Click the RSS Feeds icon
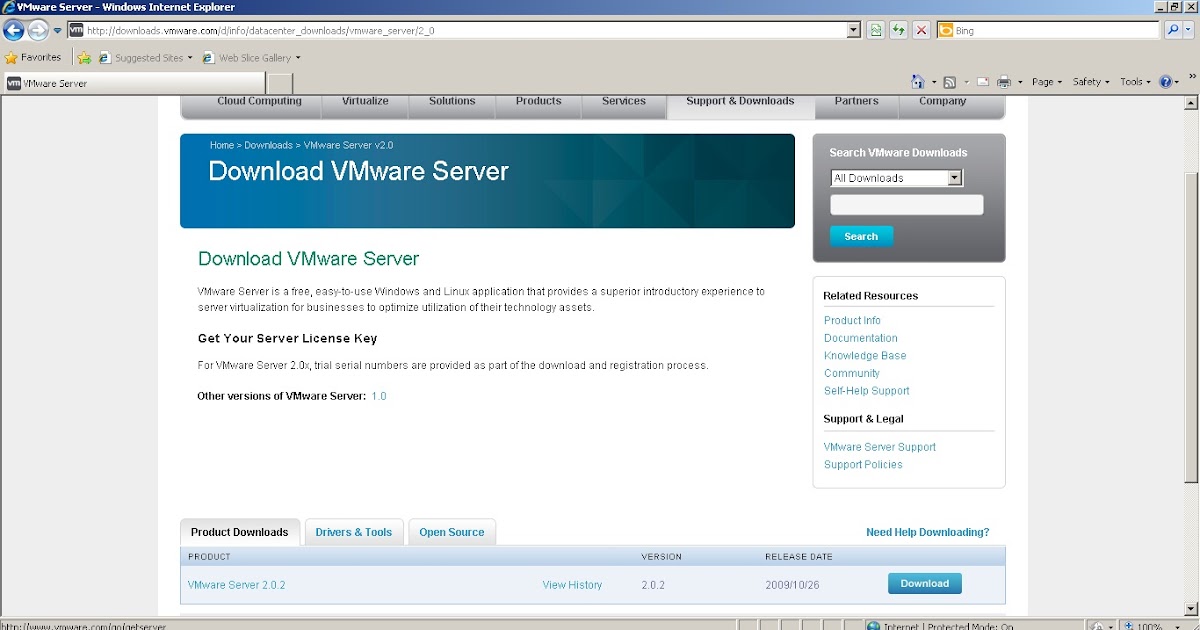Screen dimensions: 1200x630 pos(950,82)
